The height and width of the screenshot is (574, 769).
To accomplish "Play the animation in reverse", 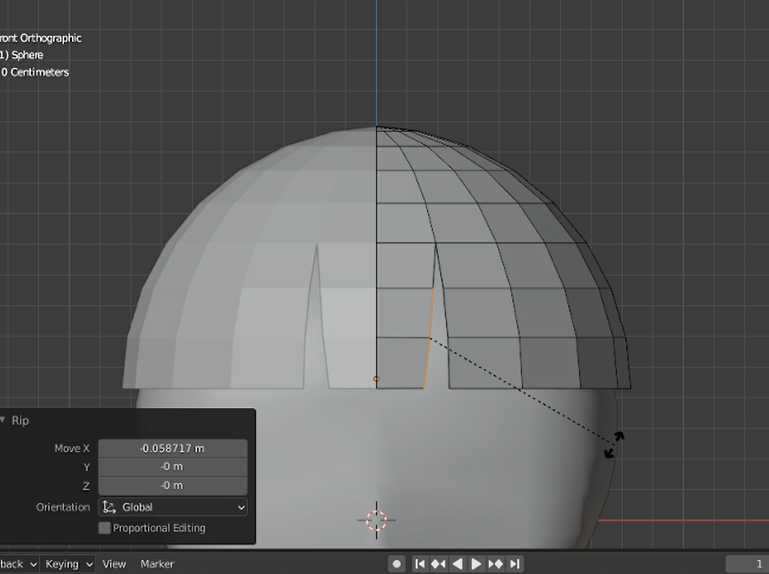I will point(457,564).
